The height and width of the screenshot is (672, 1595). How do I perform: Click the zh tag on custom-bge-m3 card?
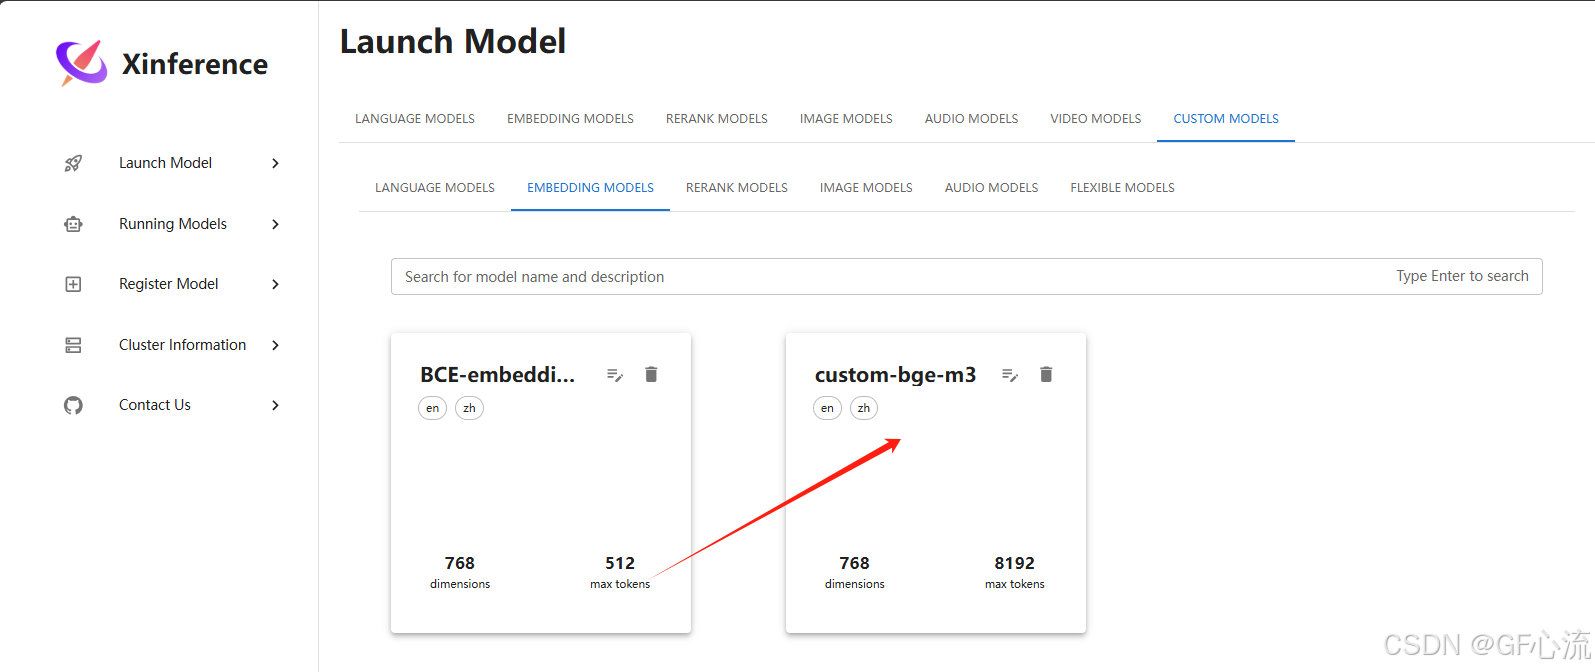tap(864, 408)
